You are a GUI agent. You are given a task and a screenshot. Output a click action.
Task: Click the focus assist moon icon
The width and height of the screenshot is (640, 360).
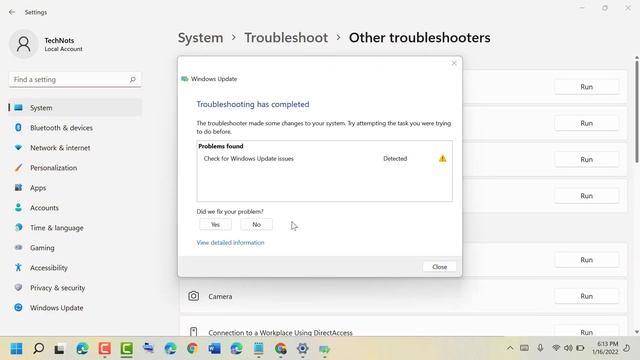pos(627,348)
